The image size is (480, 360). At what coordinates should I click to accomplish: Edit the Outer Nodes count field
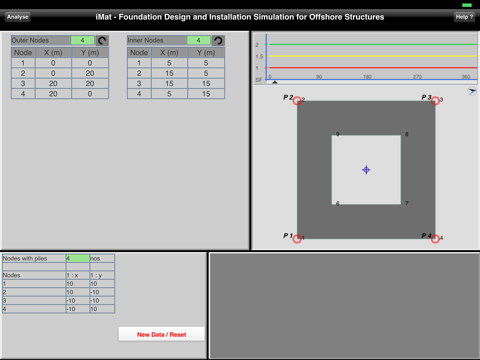point(83,40)
